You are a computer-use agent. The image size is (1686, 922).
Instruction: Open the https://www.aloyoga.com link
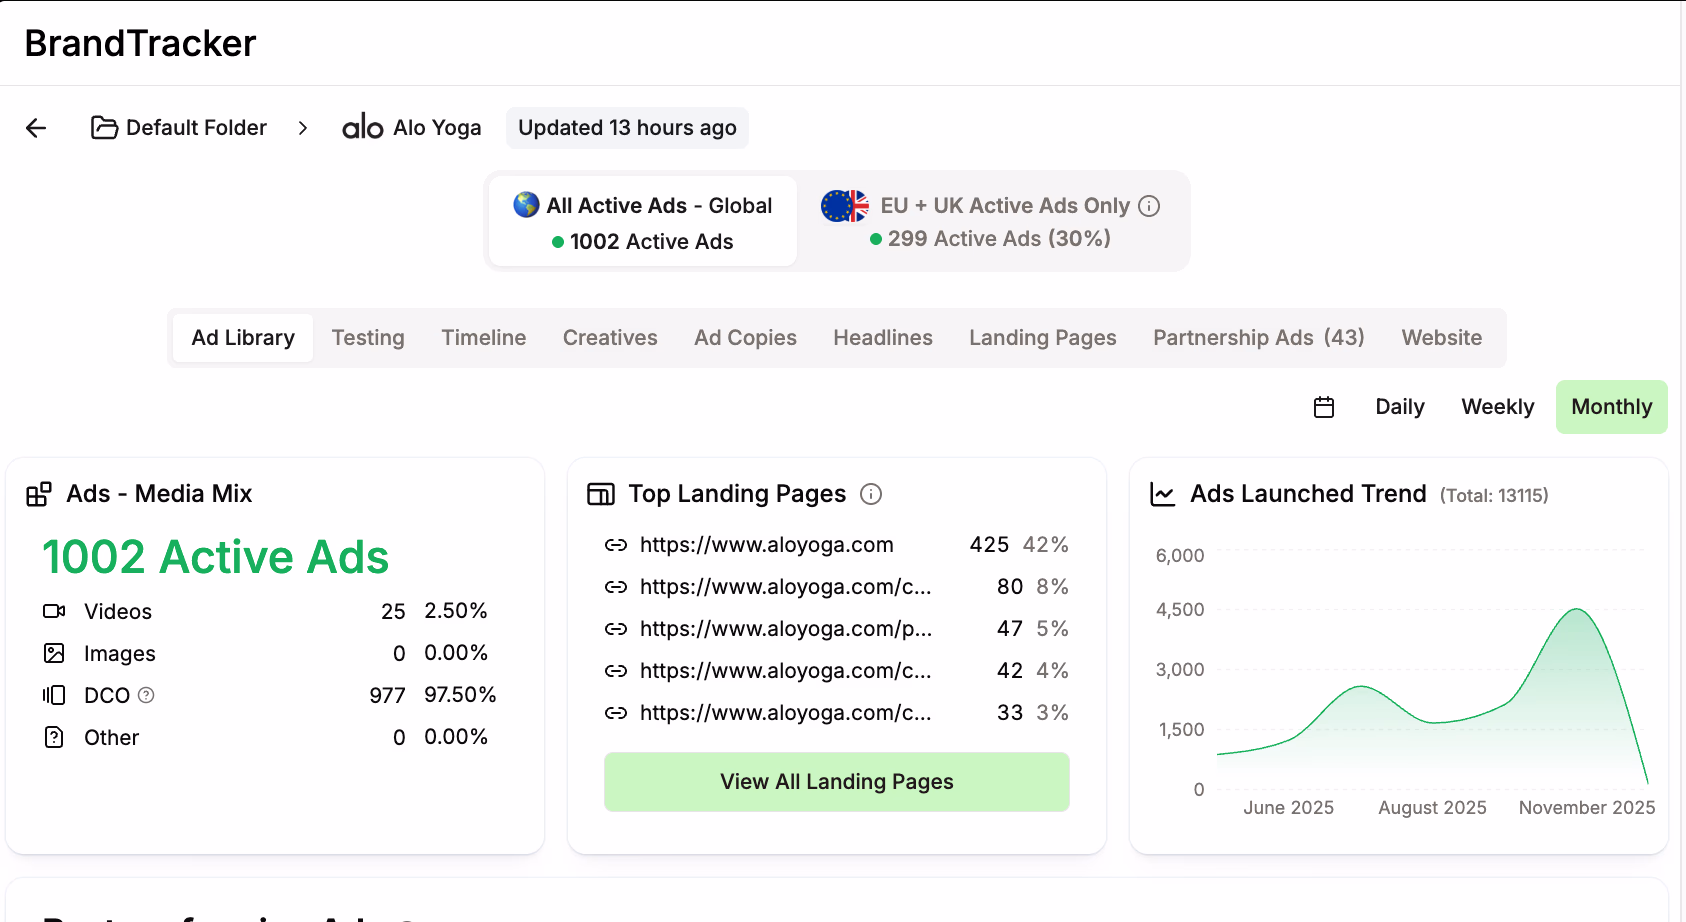click(766, 545)
